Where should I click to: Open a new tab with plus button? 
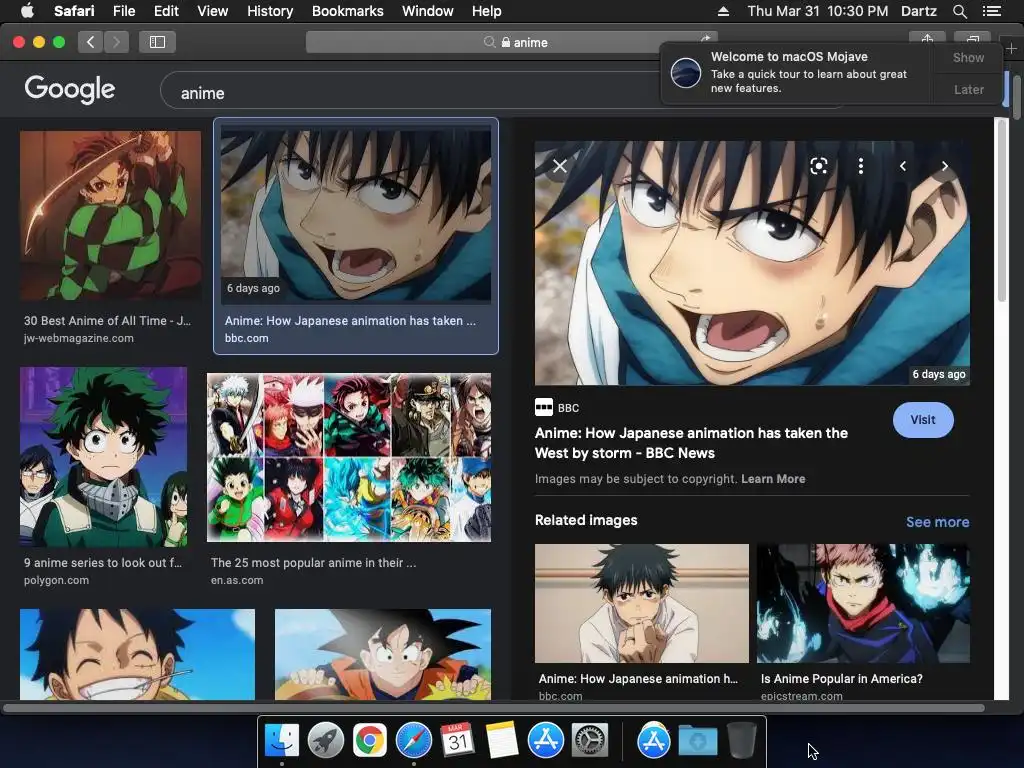pyautogui.click(x=1011, y=48)
